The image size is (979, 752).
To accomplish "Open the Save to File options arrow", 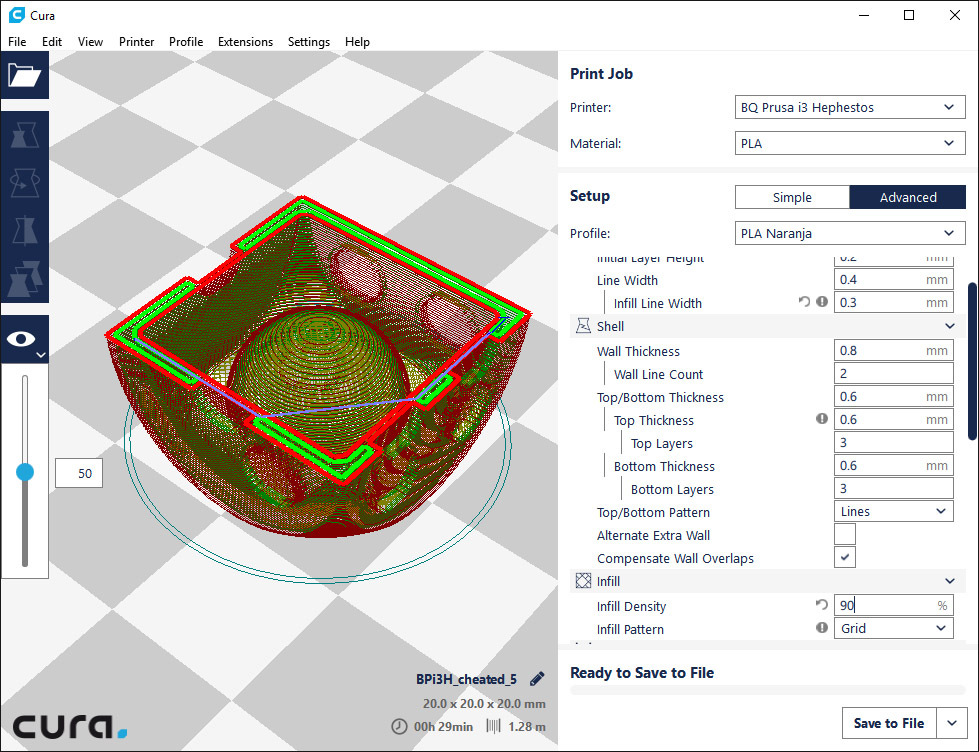I will tap(952, 723).
